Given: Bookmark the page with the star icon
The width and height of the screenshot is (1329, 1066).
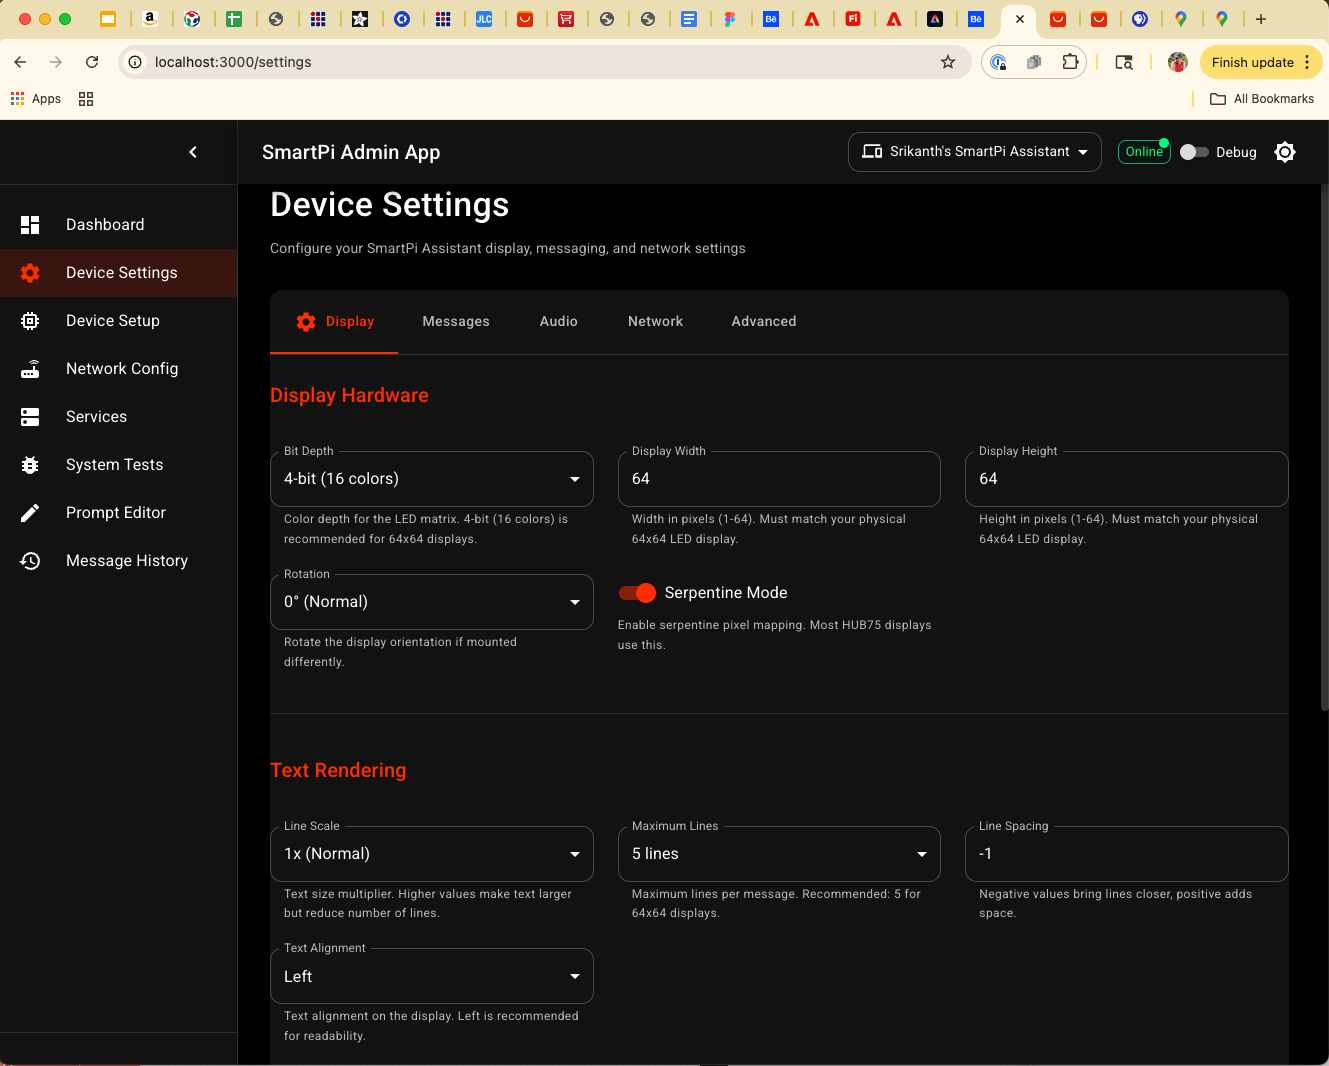Looking at the screenshot, I should [947, 61].
